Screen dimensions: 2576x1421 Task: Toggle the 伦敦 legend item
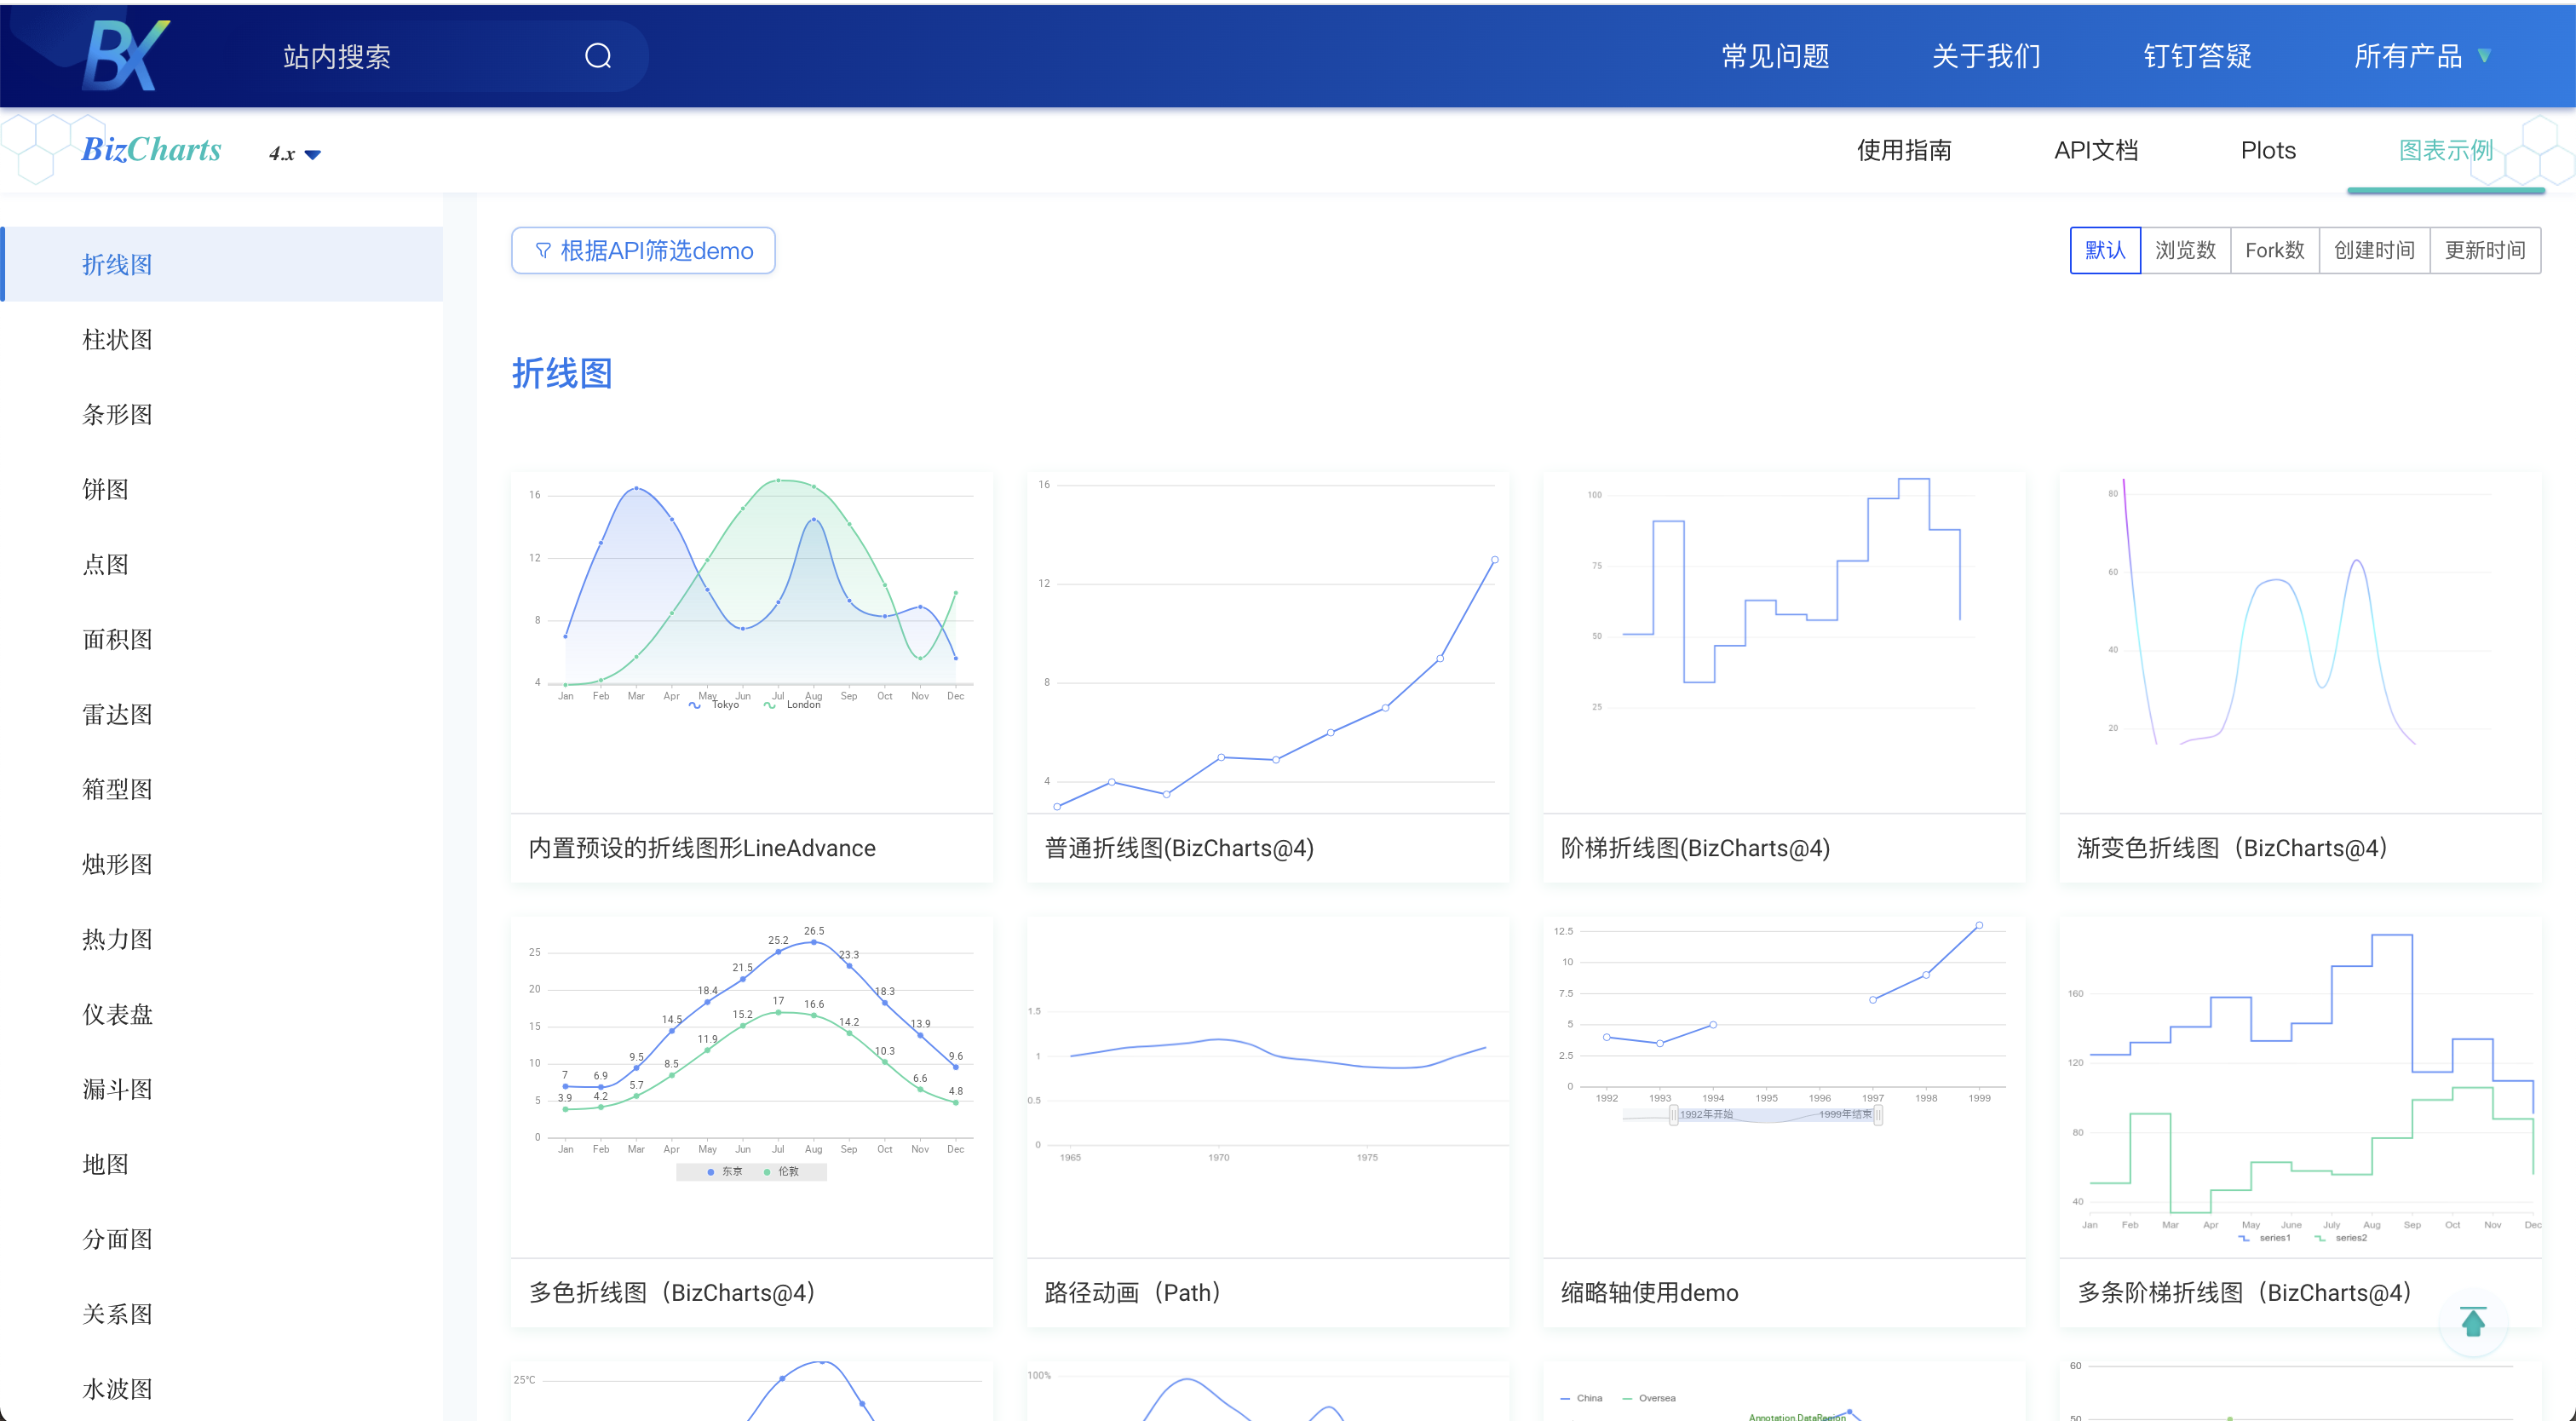pos(781,1172)
